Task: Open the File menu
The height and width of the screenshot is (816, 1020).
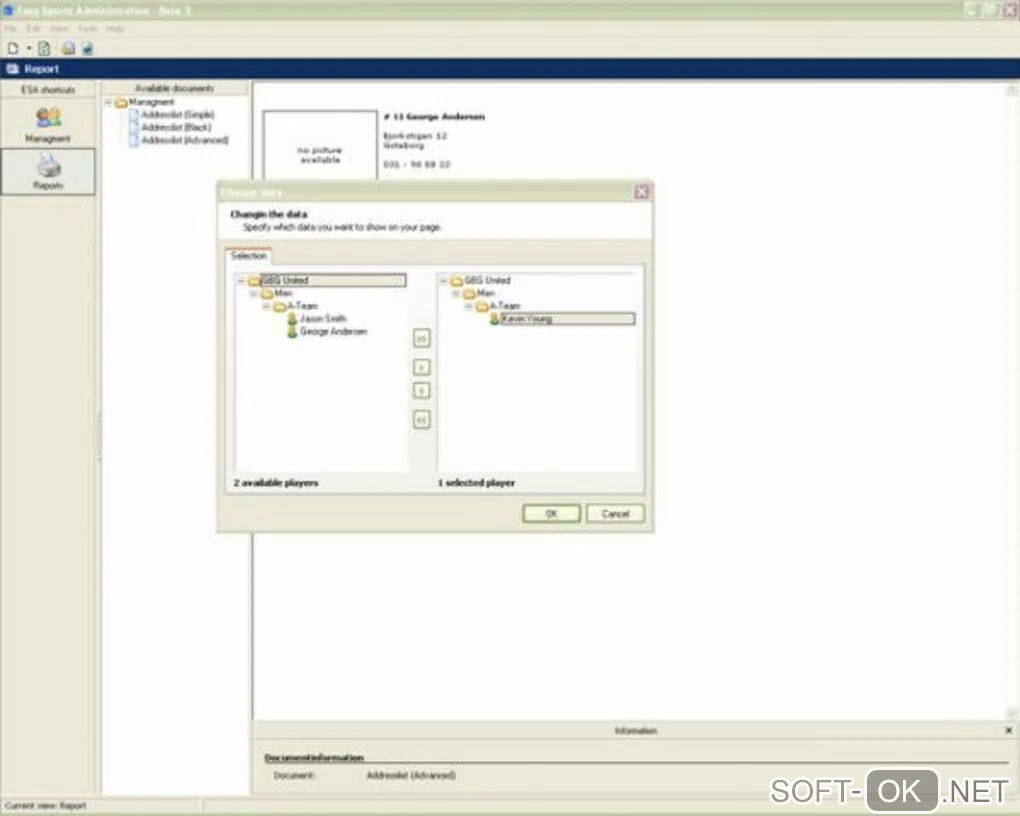Action: (x=10, y=29)
